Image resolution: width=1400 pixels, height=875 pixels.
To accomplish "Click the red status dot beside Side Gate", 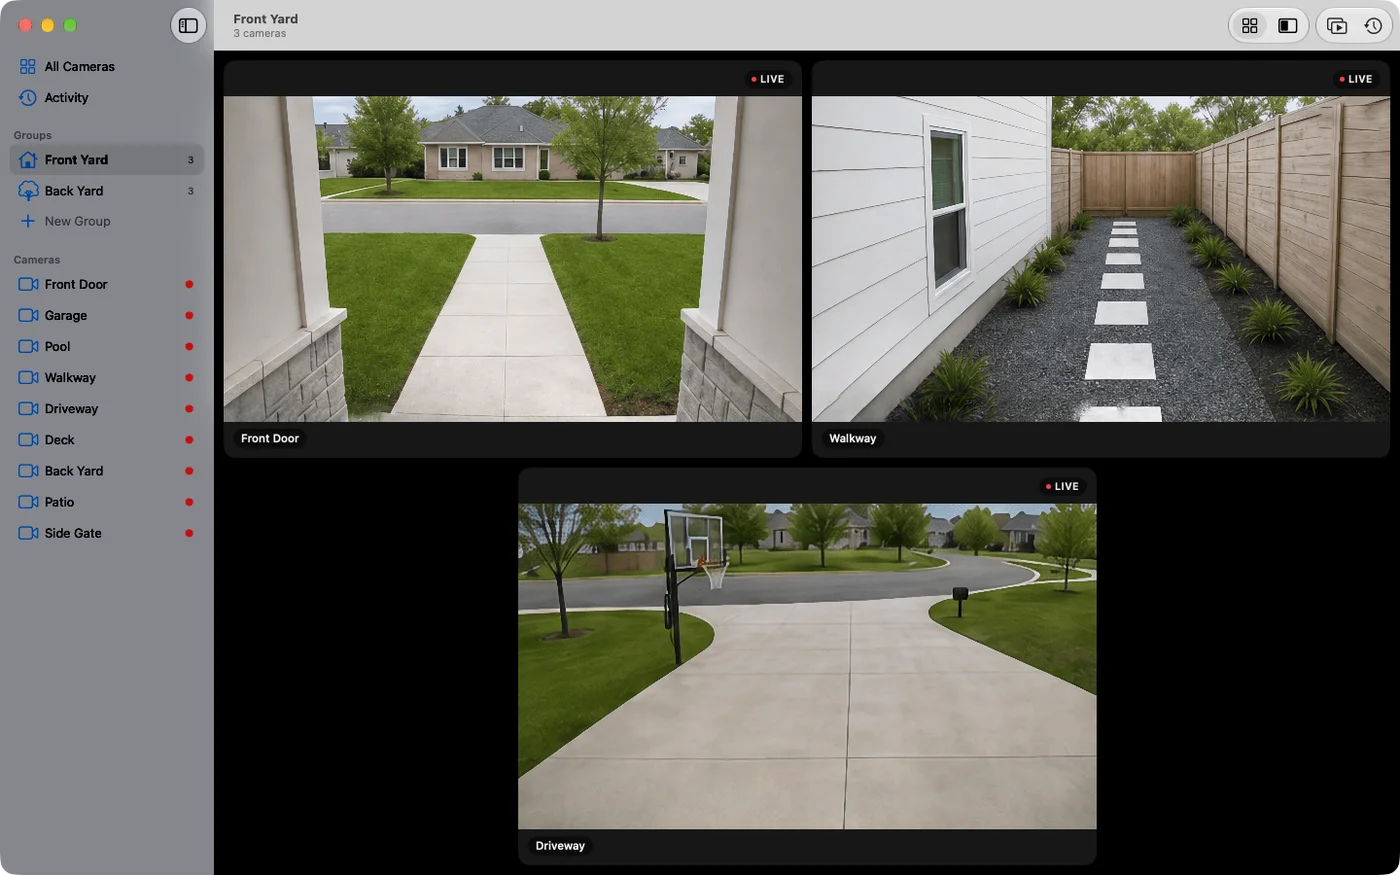I will 189,533.
